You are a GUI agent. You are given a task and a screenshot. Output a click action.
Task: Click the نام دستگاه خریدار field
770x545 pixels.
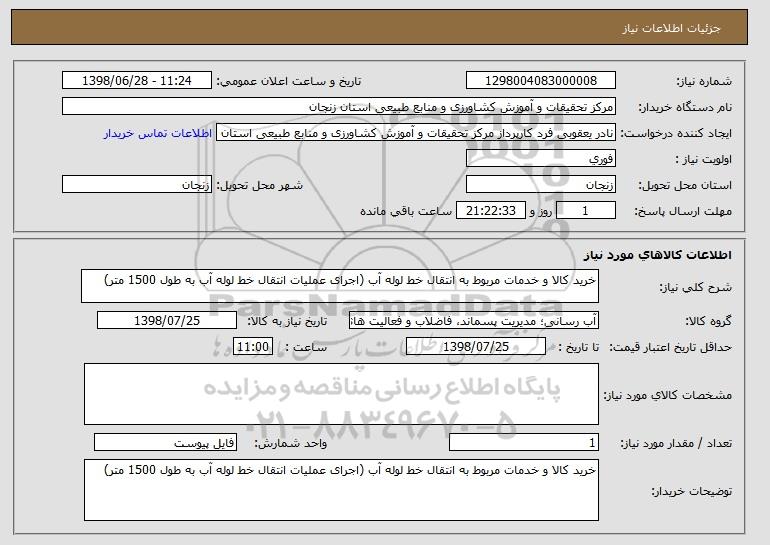(x=339, y=107)
